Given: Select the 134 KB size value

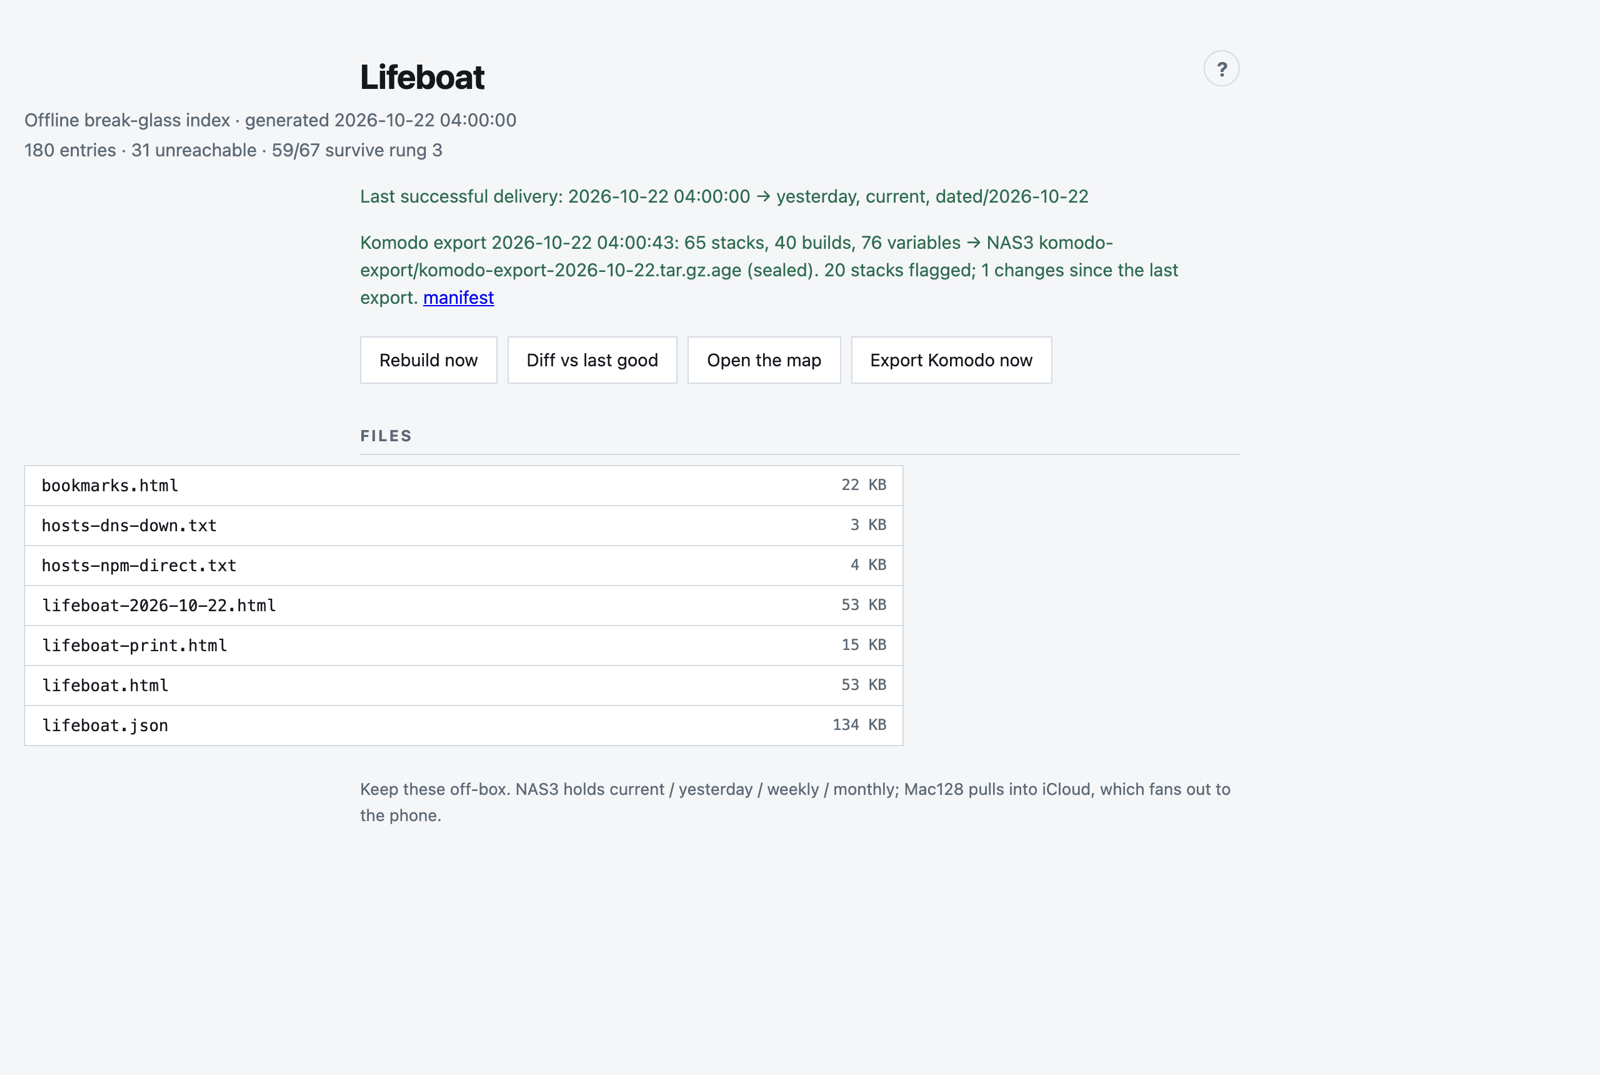Looking at the screenshot, I should click(859, 725).
